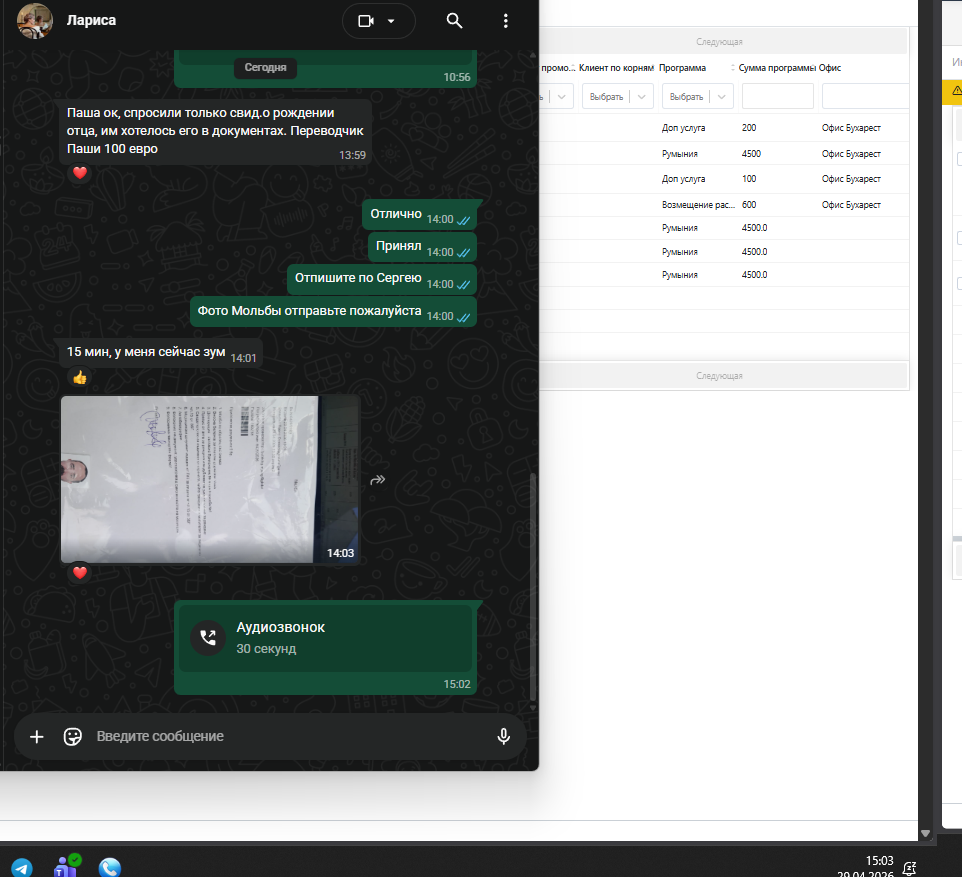Viewport: 962px width, 877px height.
Task: Click the 'Клиент по корням' column header
Action: pyautogui.click(x=616, y=68)
